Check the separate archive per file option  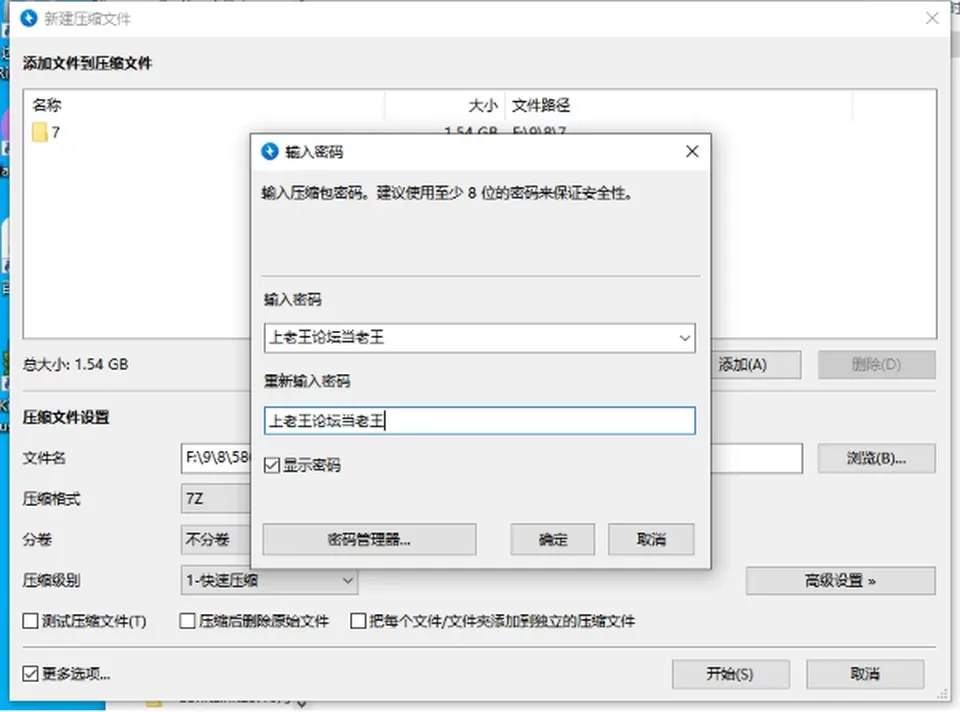358,621
